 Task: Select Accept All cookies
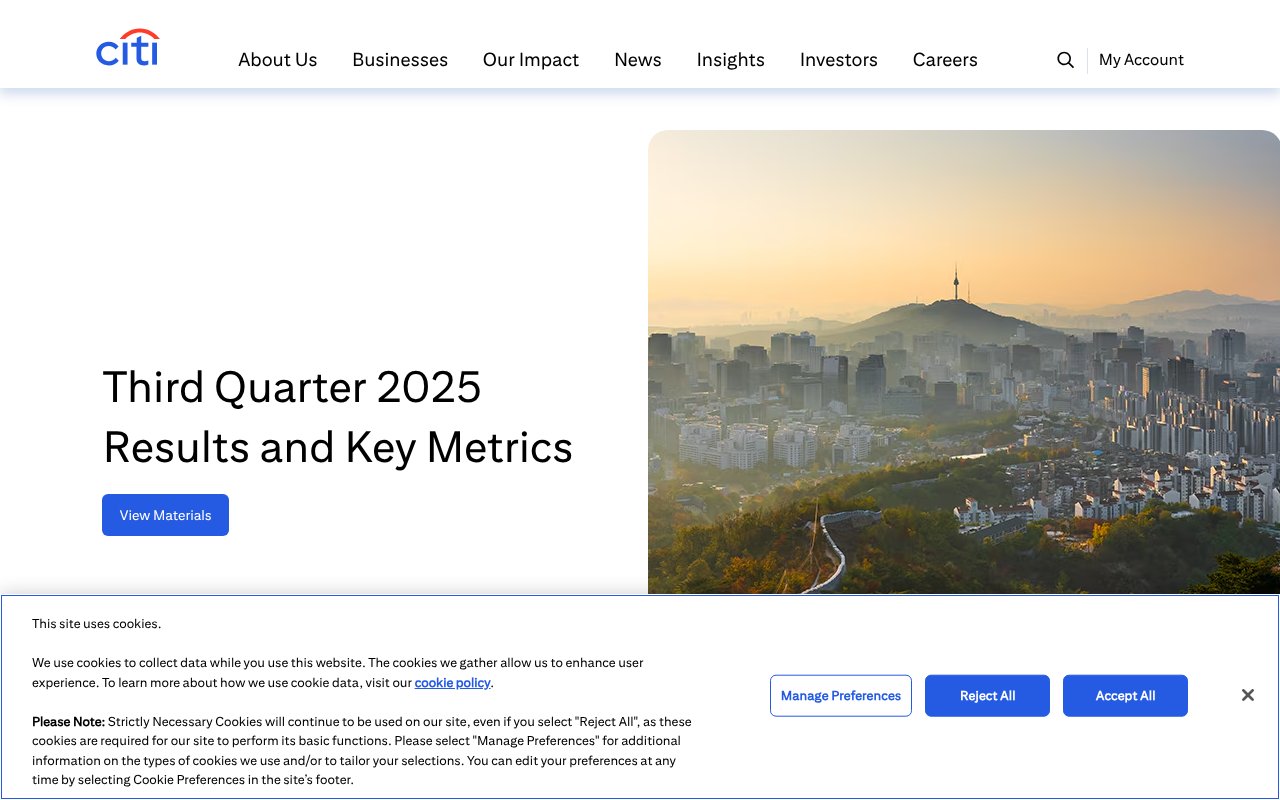pyautogui.click(x=1125, y=695)
